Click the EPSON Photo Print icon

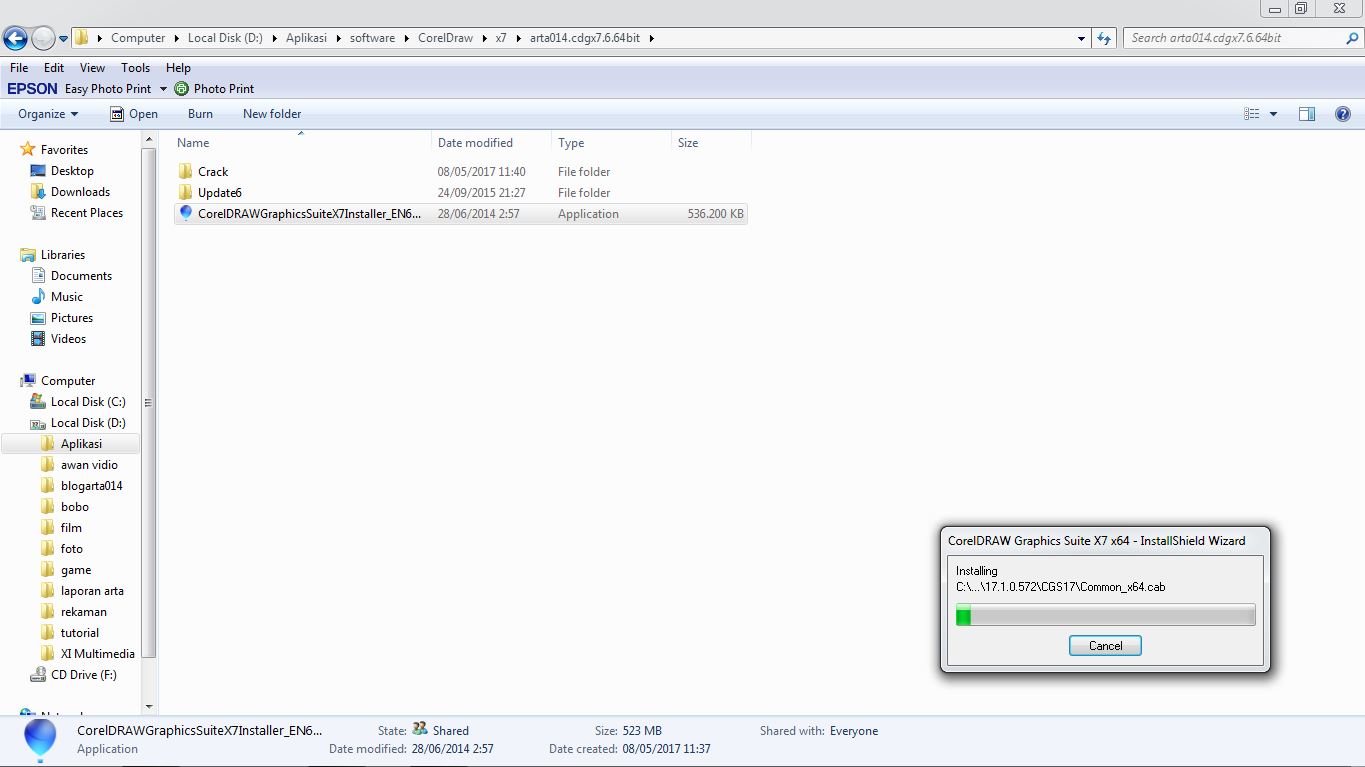(x=181, y=89)
